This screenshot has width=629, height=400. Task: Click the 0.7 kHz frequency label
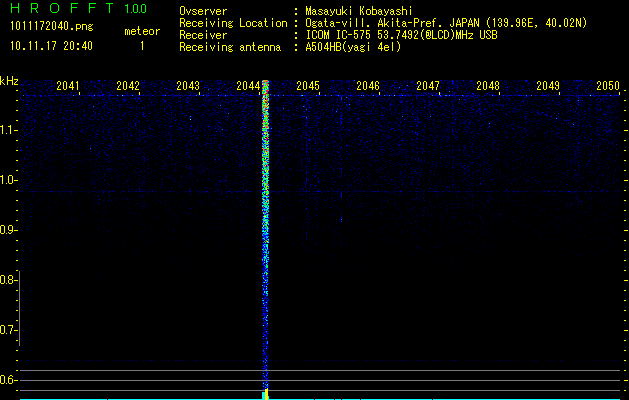click(x=7, y=330)
